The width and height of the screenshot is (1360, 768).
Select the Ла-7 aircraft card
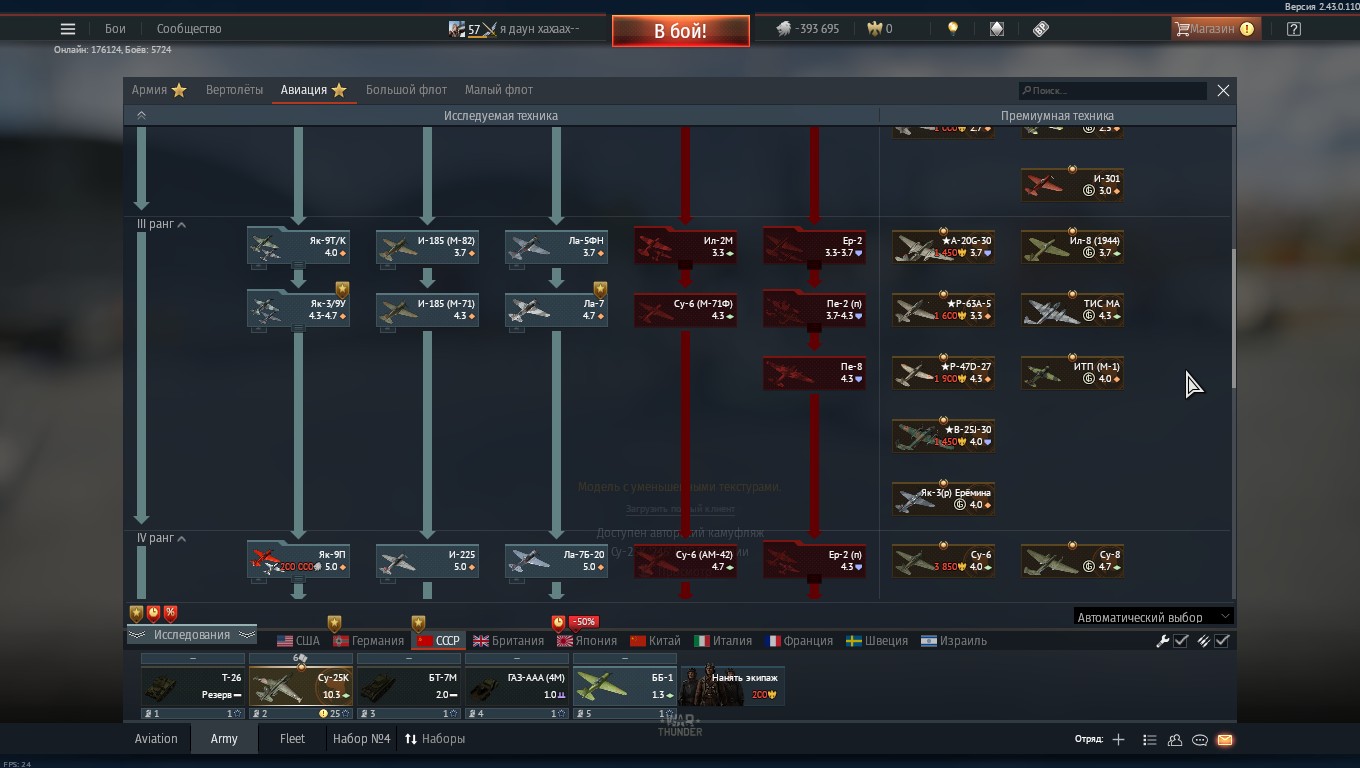pos(556,309)
